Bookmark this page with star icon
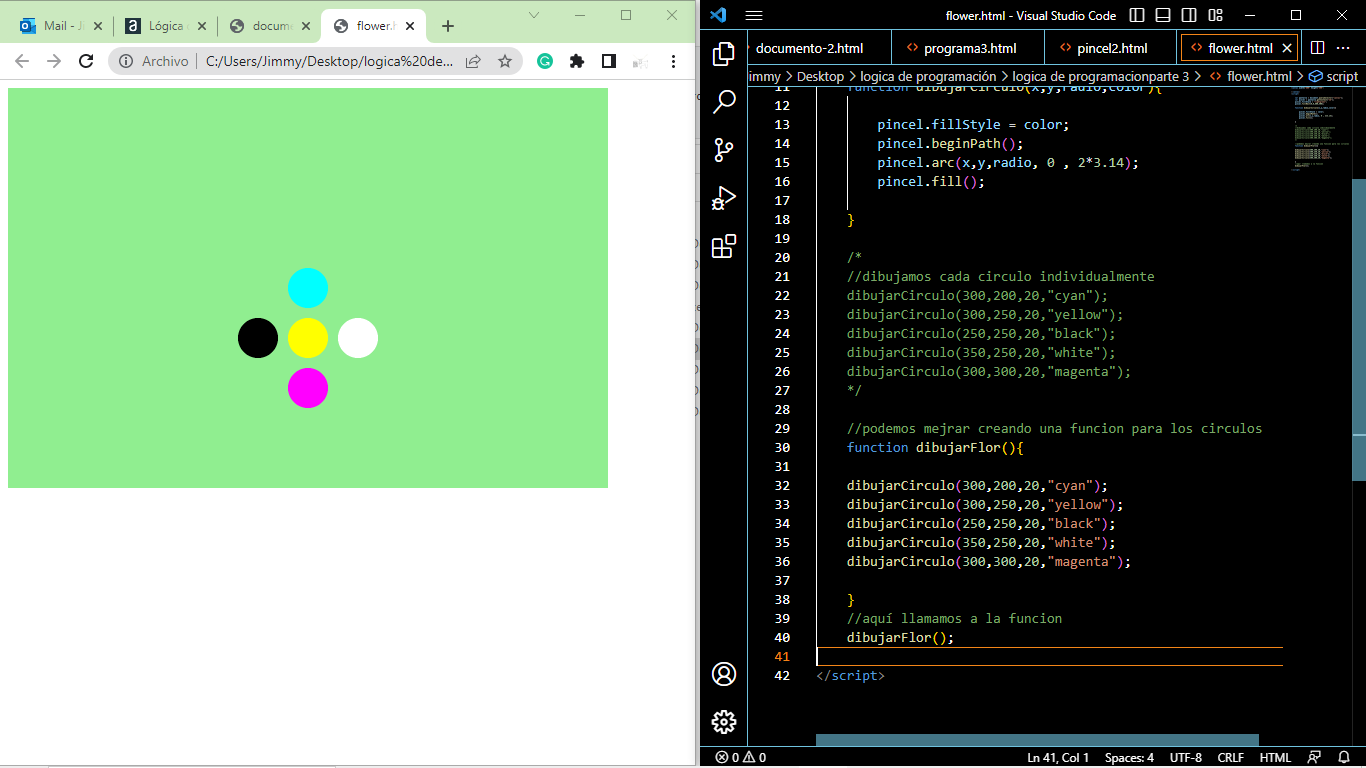The width and height of the screenshot is (1366, 768). click(505, 61)
